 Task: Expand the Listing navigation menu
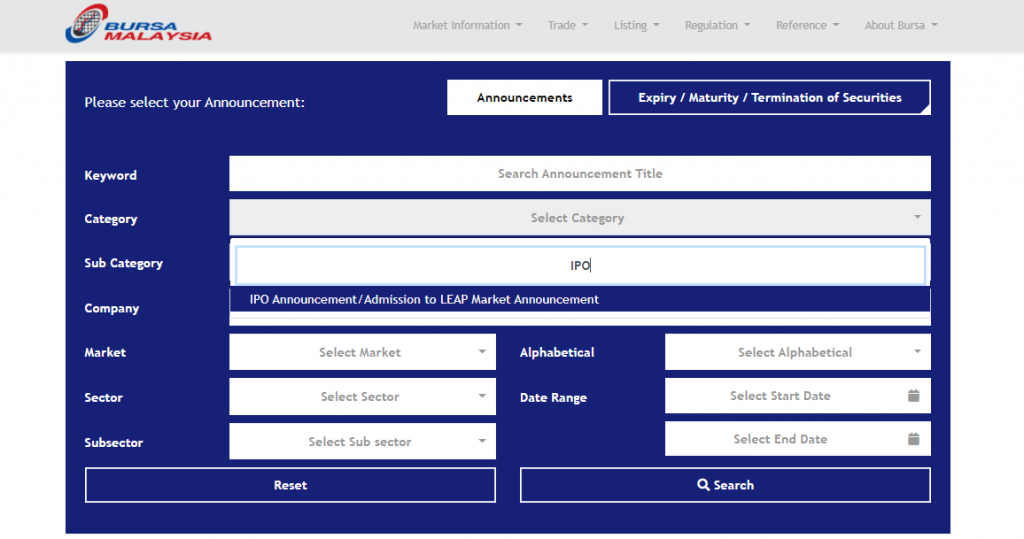pyautogui.click(x=636, y=26)
